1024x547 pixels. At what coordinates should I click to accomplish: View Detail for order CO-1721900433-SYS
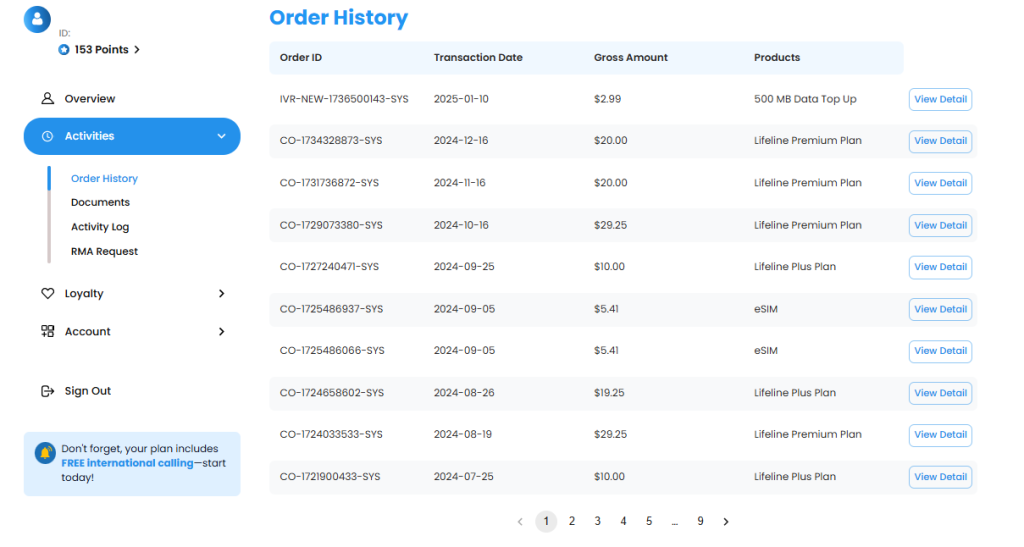click(x=940, y=477)
